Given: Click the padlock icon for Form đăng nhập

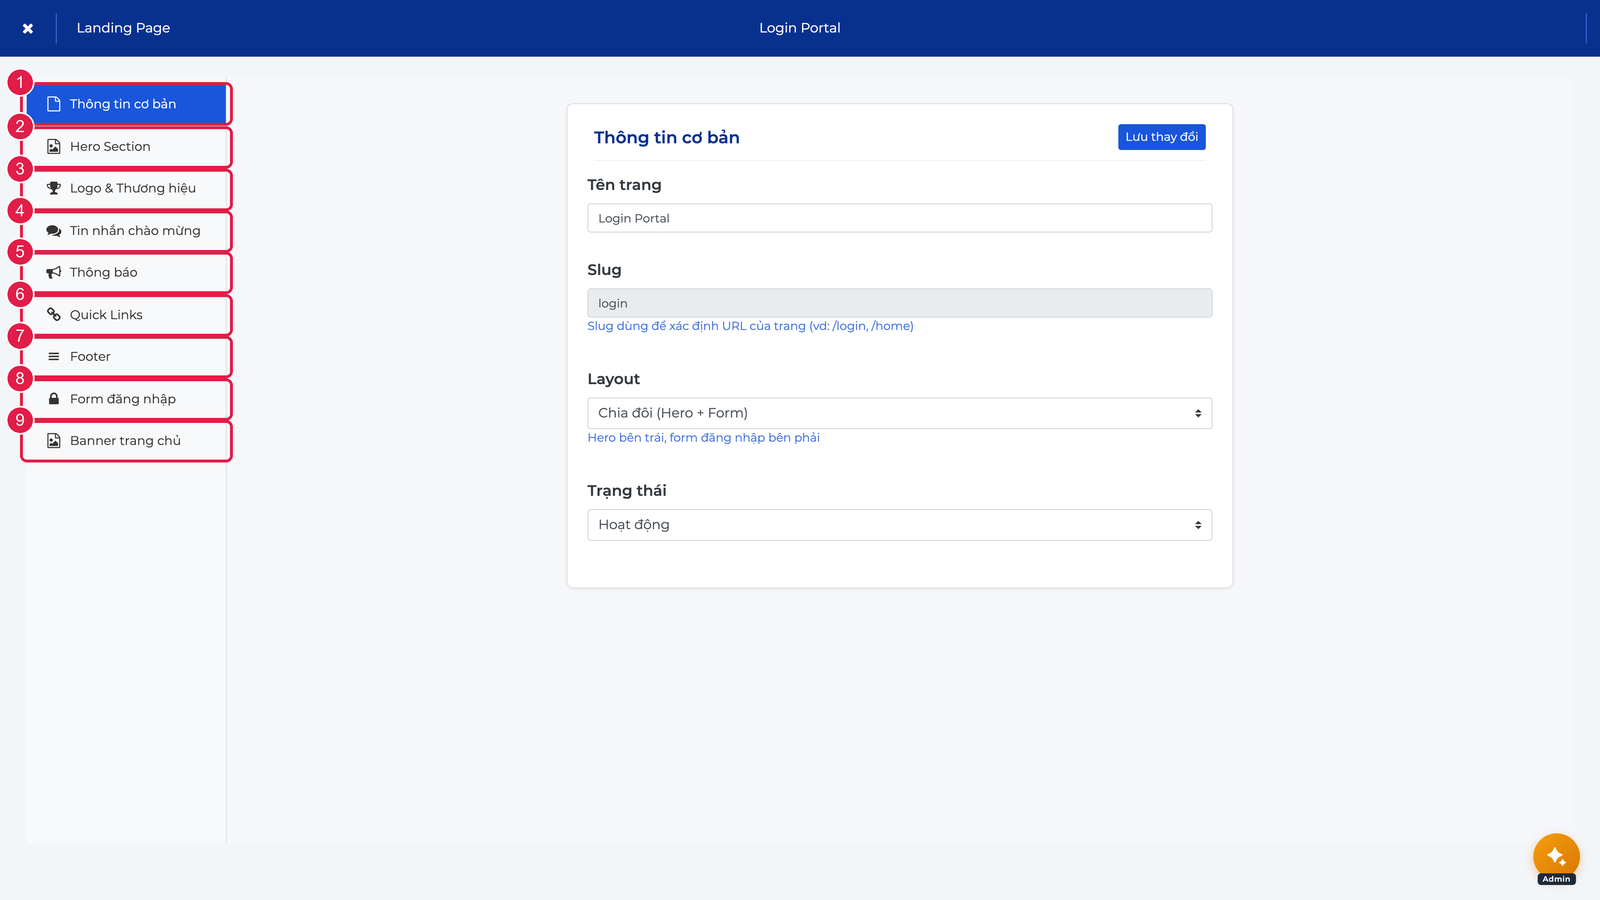Looking at the screenshot, I should pyautogui.click(x=54, y=398).
